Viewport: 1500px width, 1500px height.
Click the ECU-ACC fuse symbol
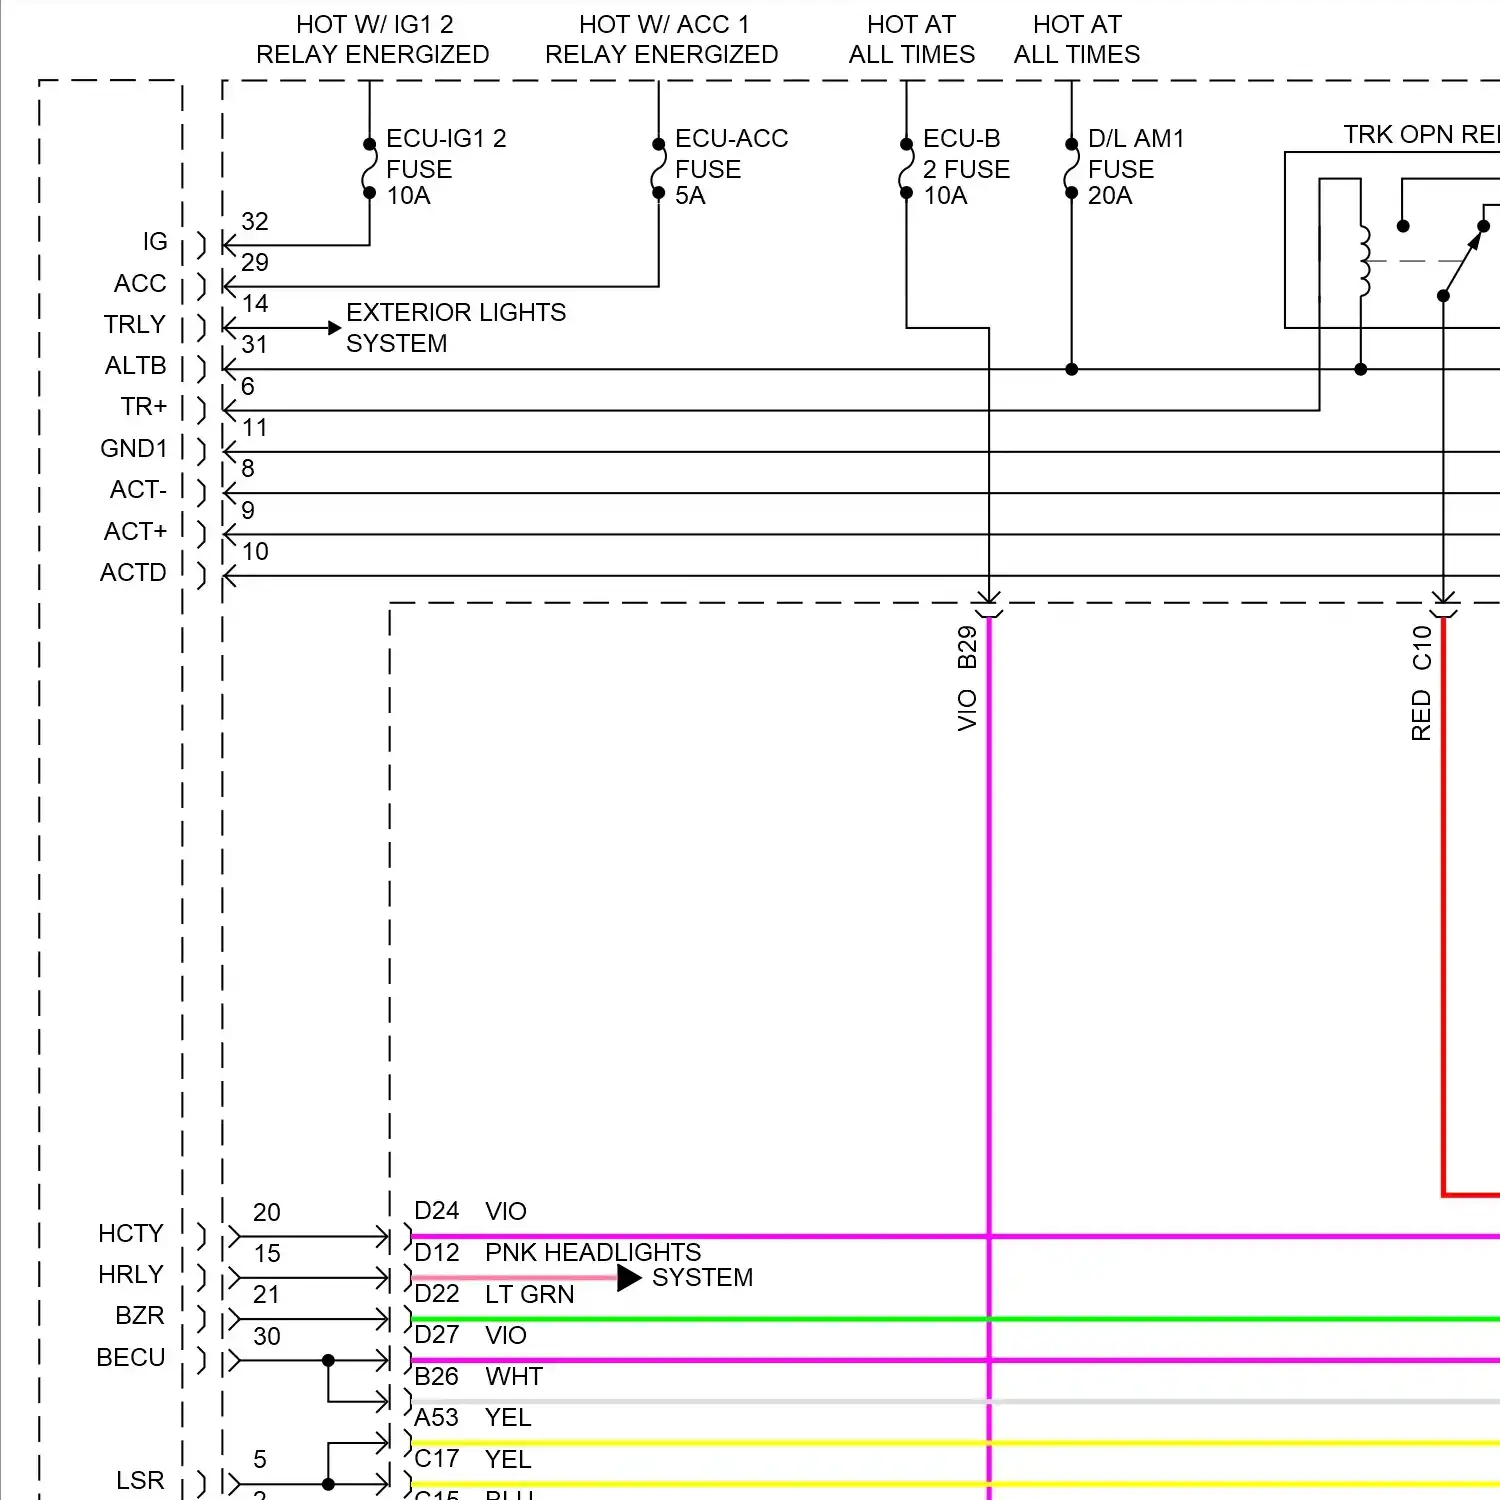click(x=658, y=169)
